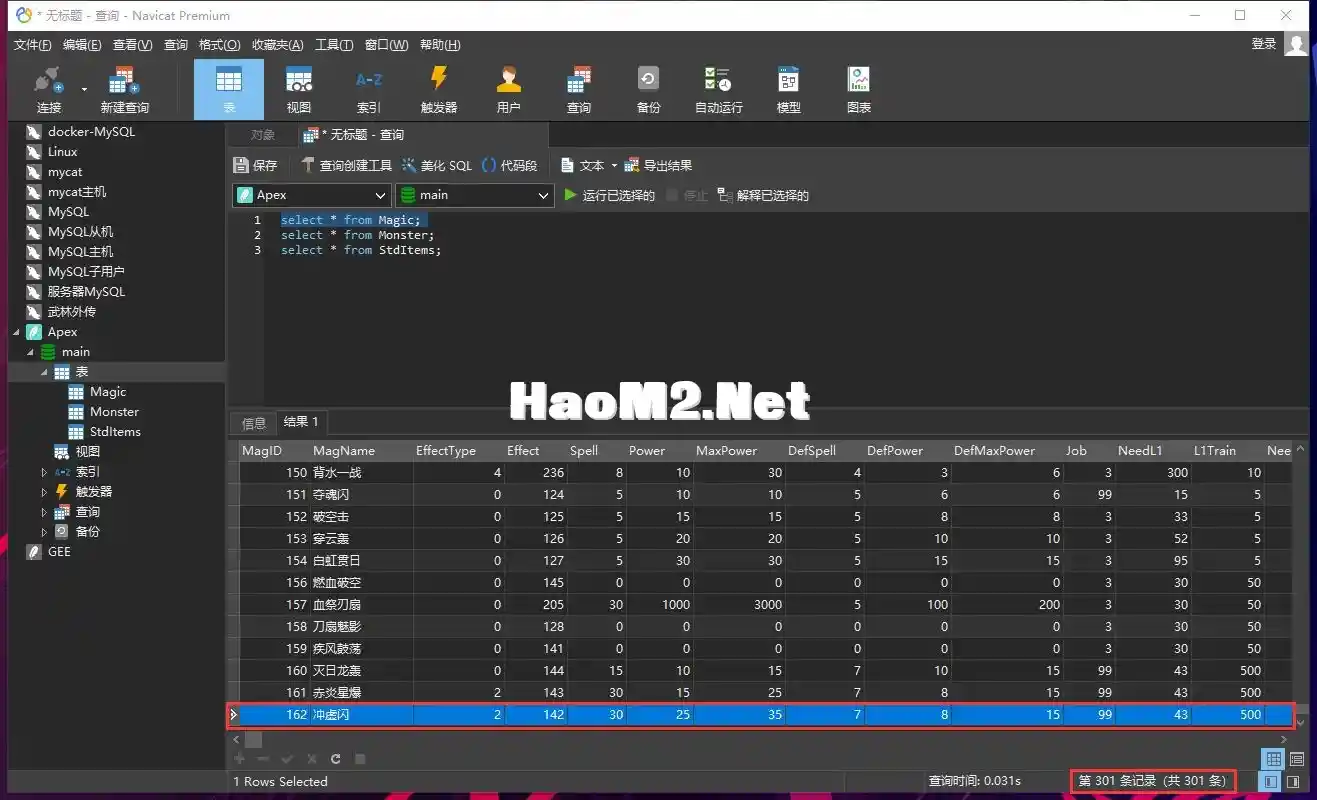
Task: Open the 用户 toolbar icon
Action: [509, 90]
